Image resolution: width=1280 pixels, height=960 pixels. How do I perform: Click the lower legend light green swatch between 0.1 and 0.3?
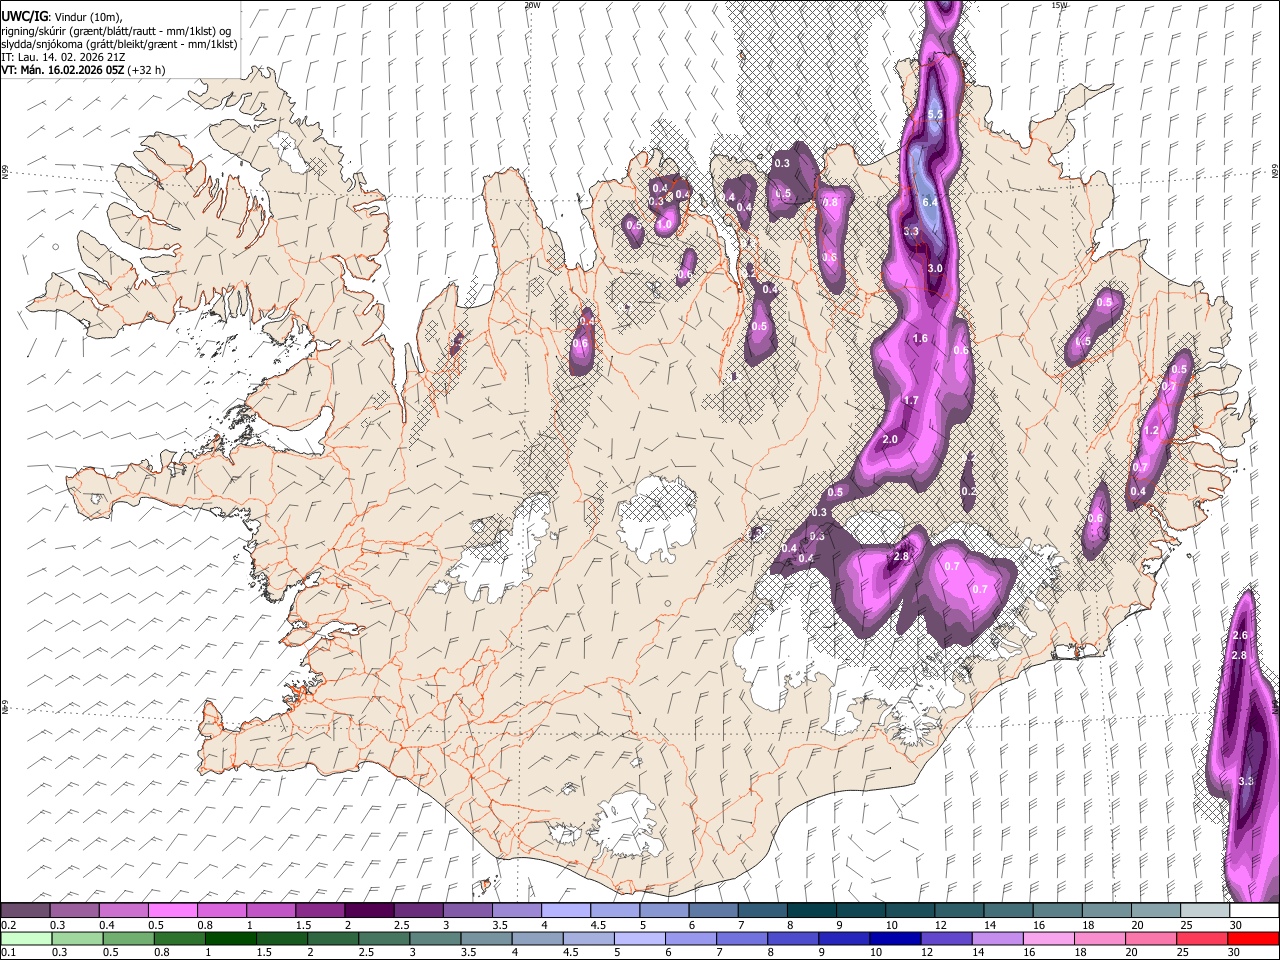25,938
